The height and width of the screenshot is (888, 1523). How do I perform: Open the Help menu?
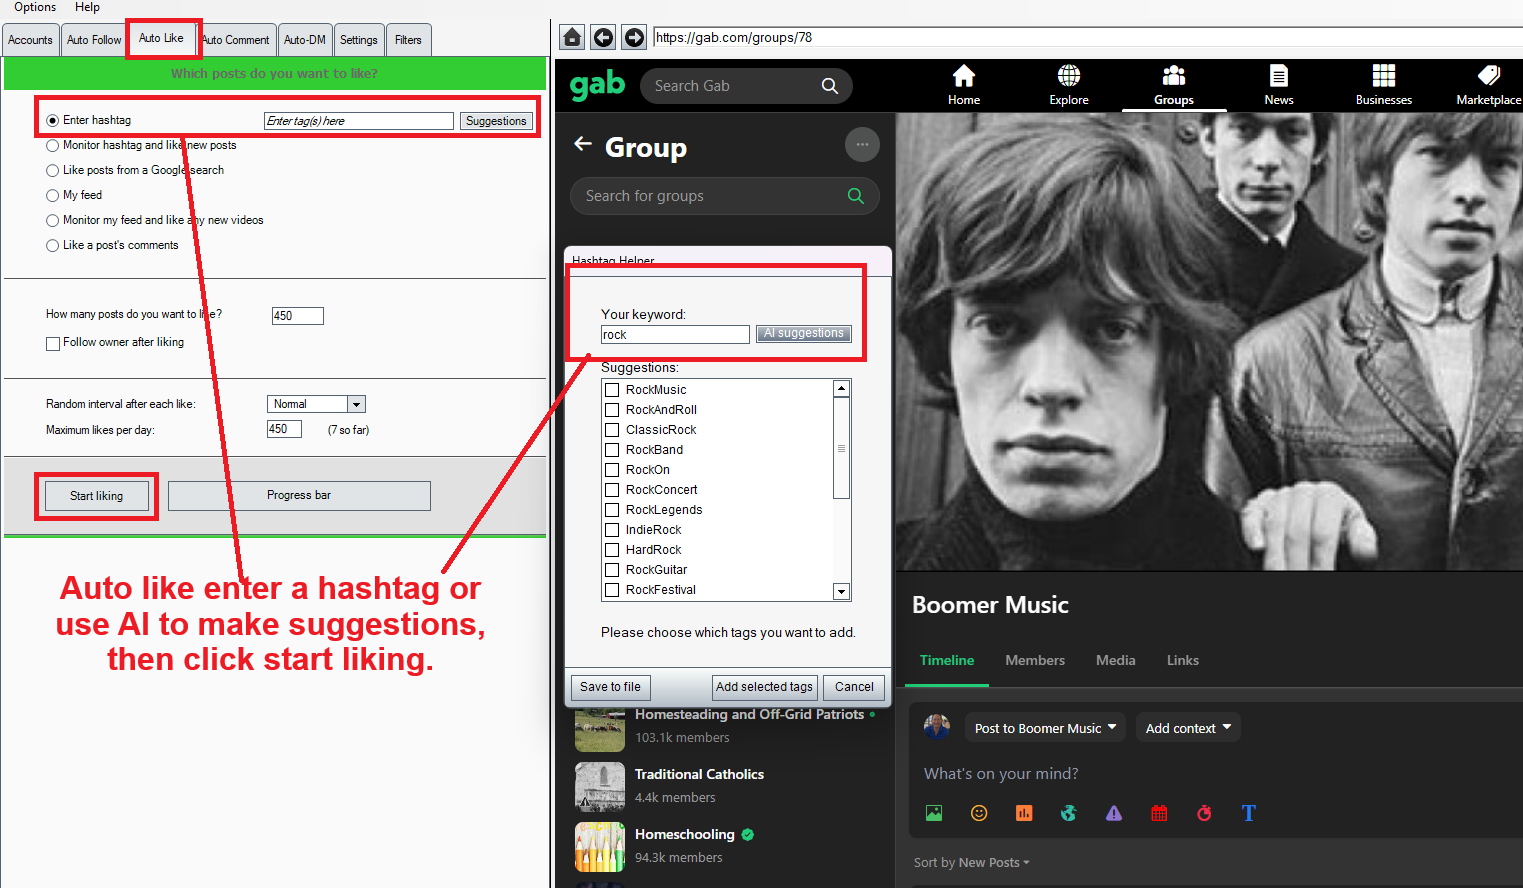(87, 7)
